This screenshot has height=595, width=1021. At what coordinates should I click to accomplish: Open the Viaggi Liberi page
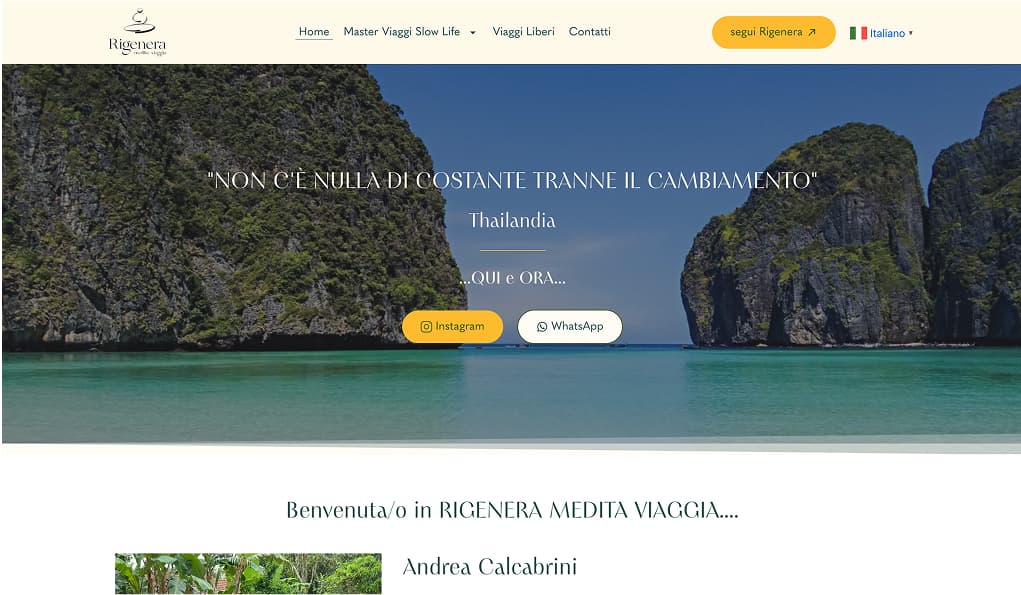pos(524,31)
